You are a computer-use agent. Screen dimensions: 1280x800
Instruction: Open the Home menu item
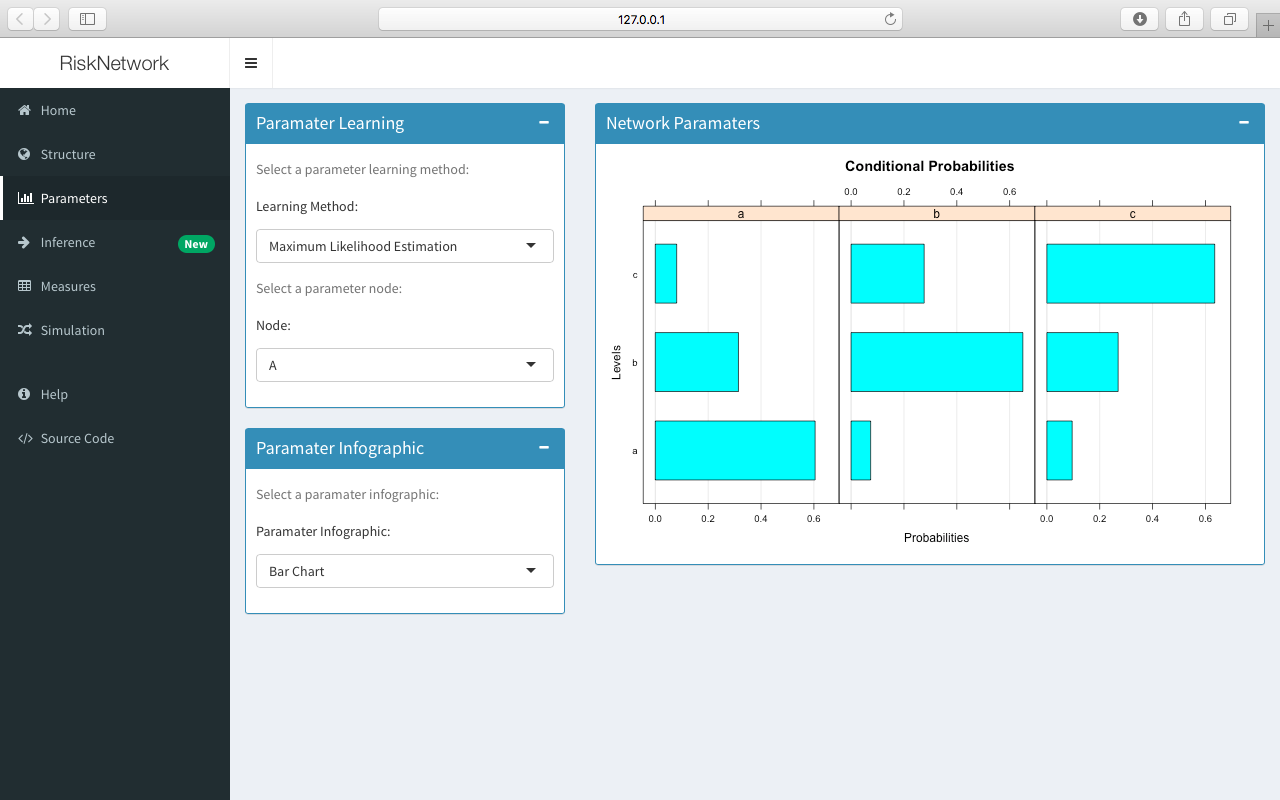[x=115, y=110]
